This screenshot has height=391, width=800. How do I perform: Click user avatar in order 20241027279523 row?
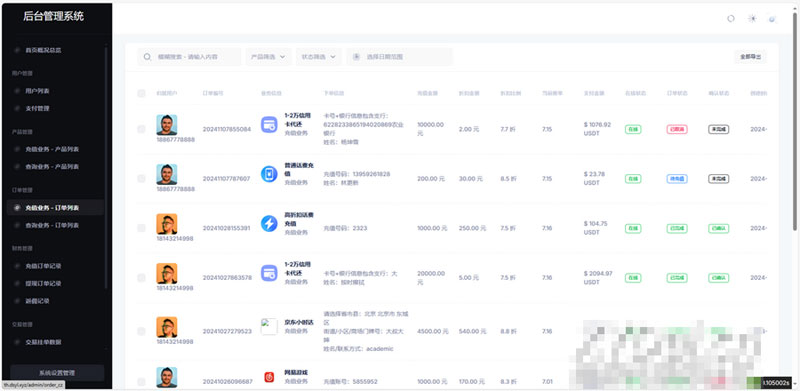point(167,327)
